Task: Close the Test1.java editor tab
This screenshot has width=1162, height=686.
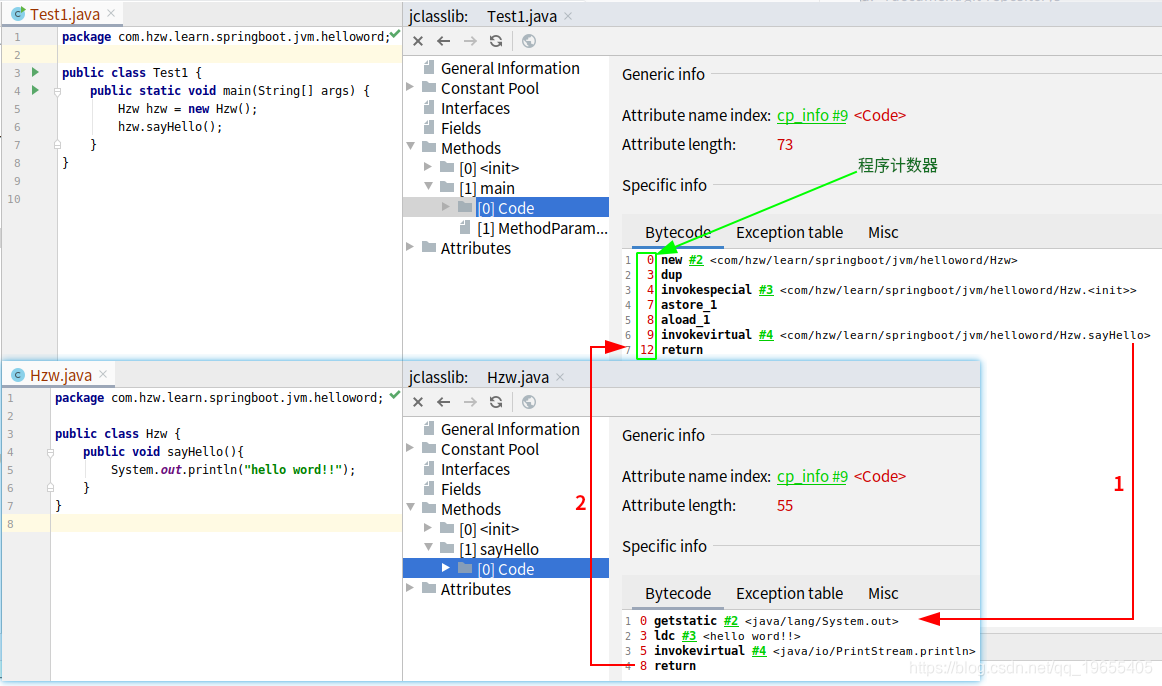Action: [x=111, y=13]
